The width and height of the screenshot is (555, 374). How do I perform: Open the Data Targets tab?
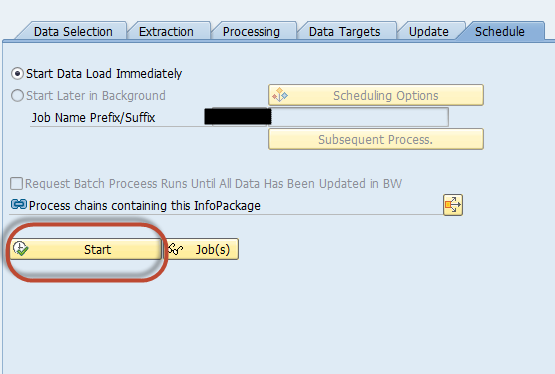click(x=344, y=31)
